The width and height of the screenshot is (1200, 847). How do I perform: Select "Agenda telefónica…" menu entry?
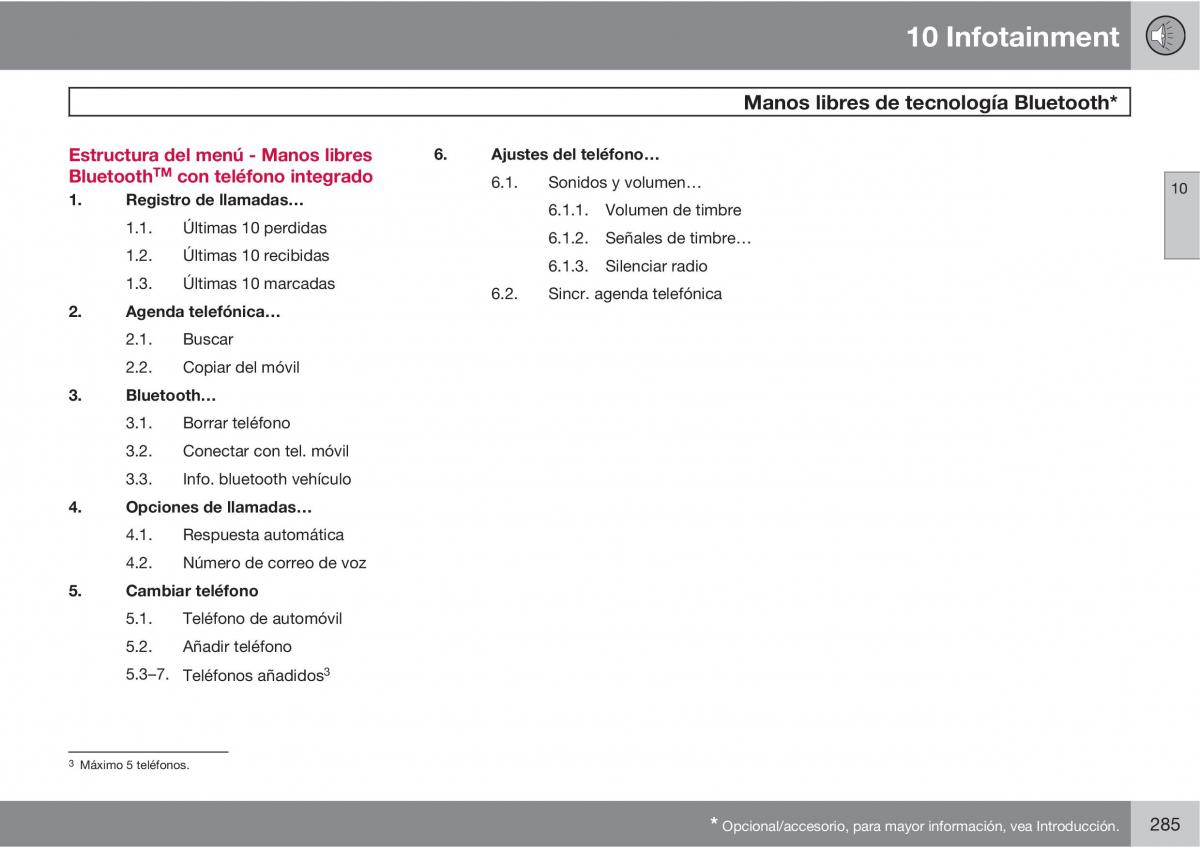tap(203, 312)
